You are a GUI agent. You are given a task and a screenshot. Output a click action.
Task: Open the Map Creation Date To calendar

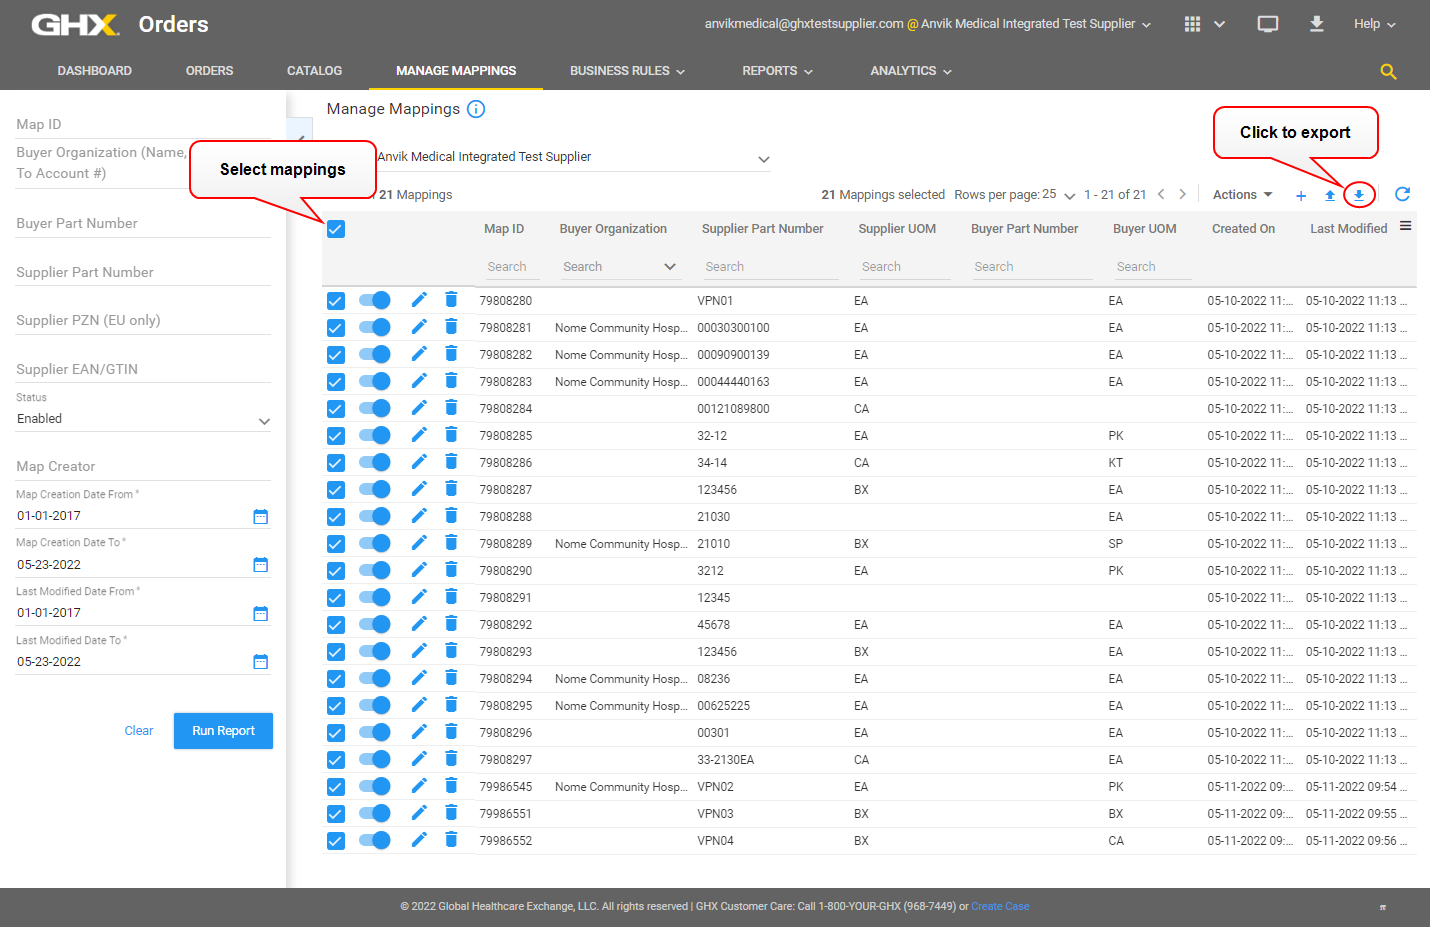click(261, 565)
